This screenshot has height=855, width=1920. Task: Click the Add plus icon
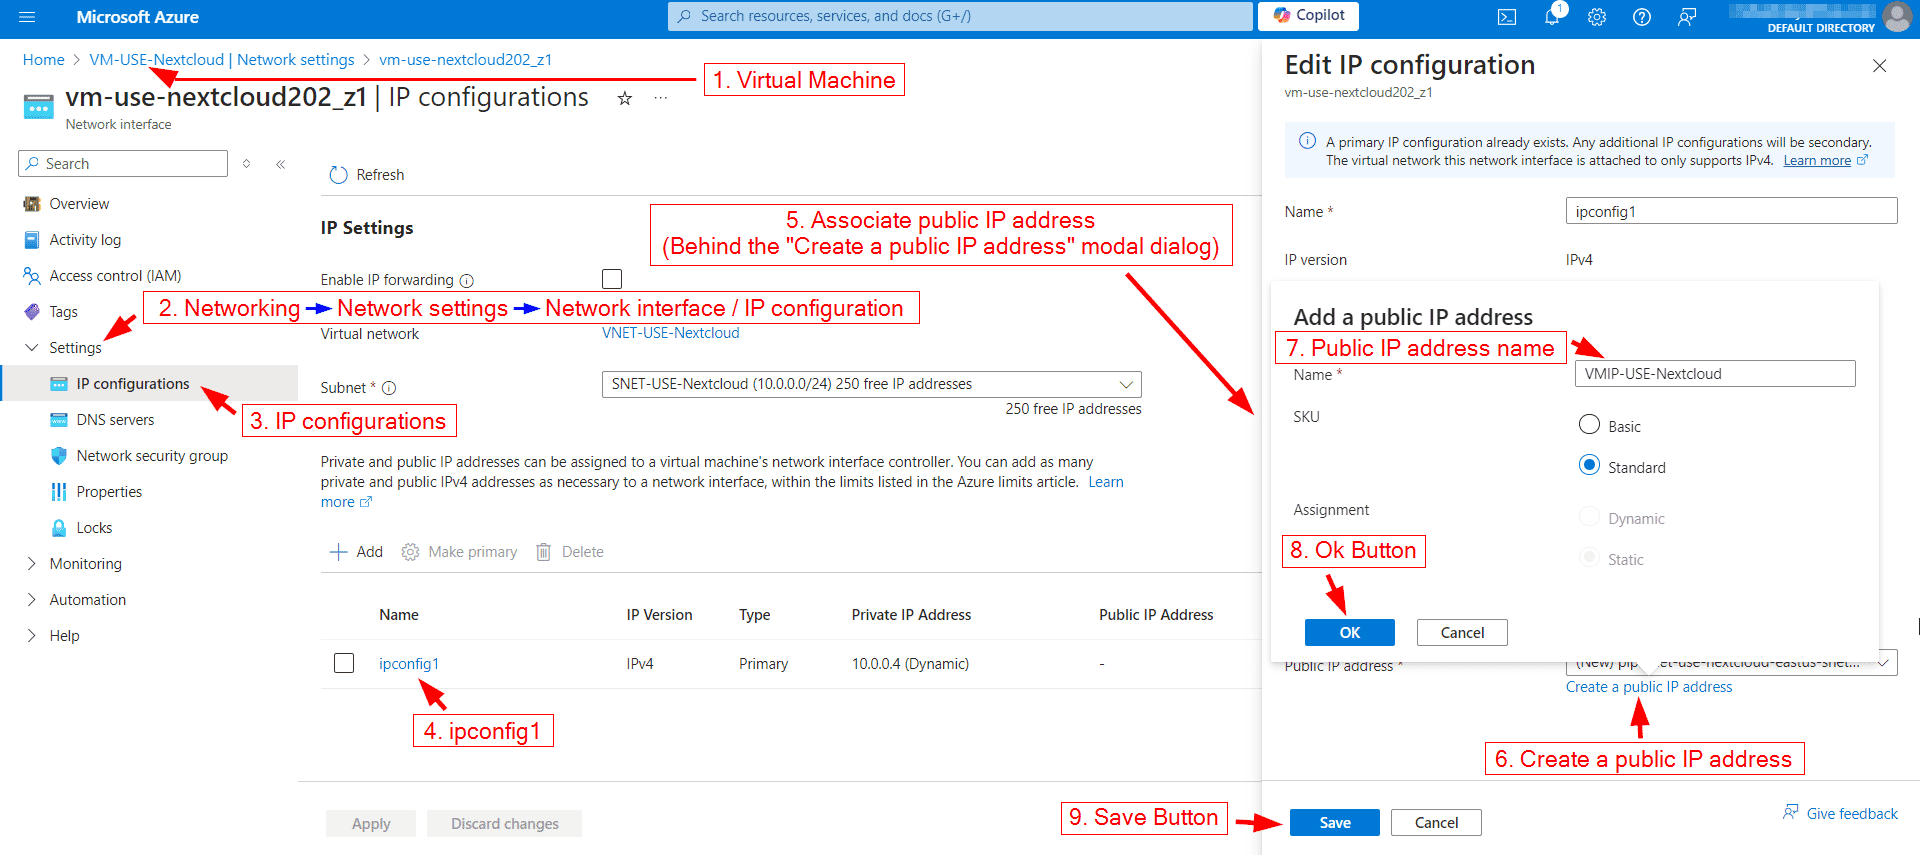tap(338, 552)
